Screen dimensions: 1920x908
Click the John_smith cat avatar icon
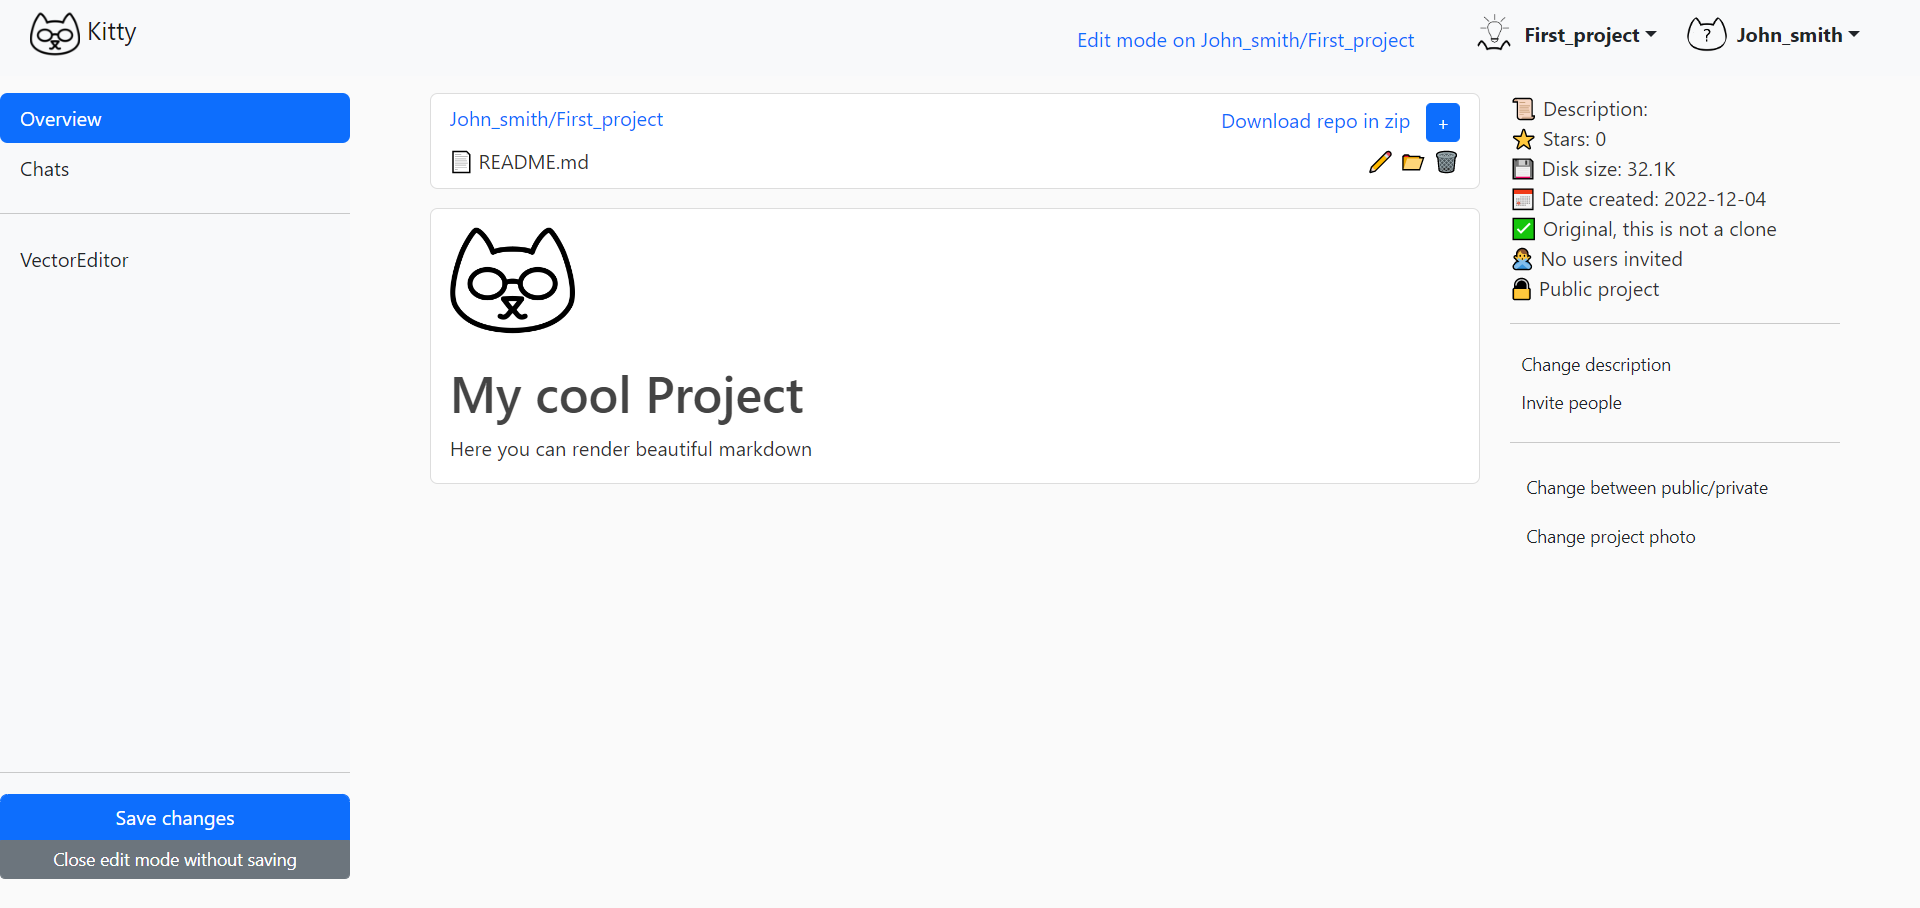pyautogui.click(x=1706, y=35)
